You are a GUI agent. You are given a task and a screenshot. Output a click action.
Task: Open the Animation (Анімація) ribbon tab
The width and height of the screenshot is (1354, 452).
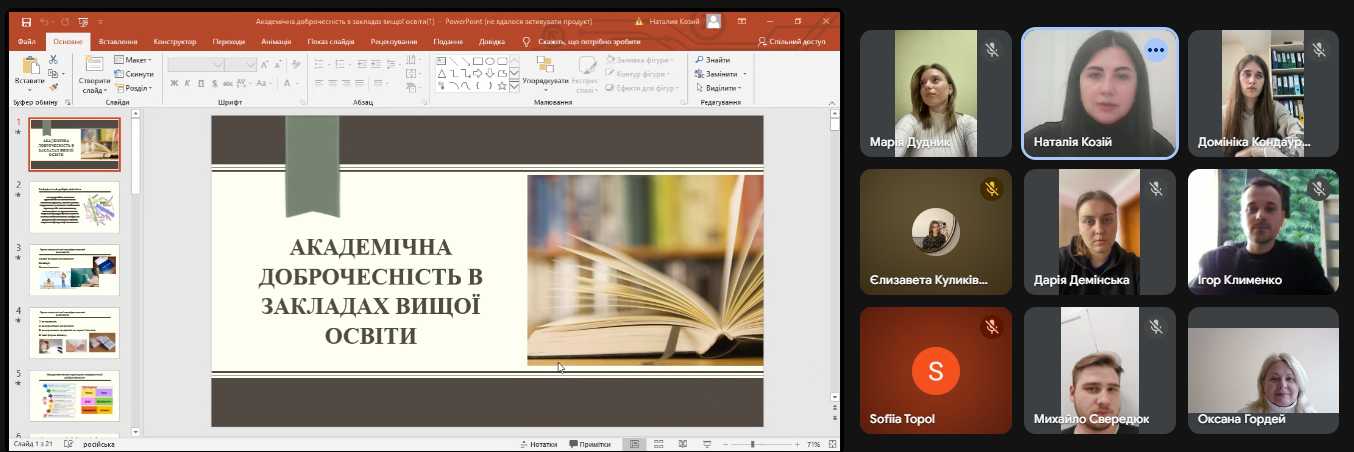(276, 41)
